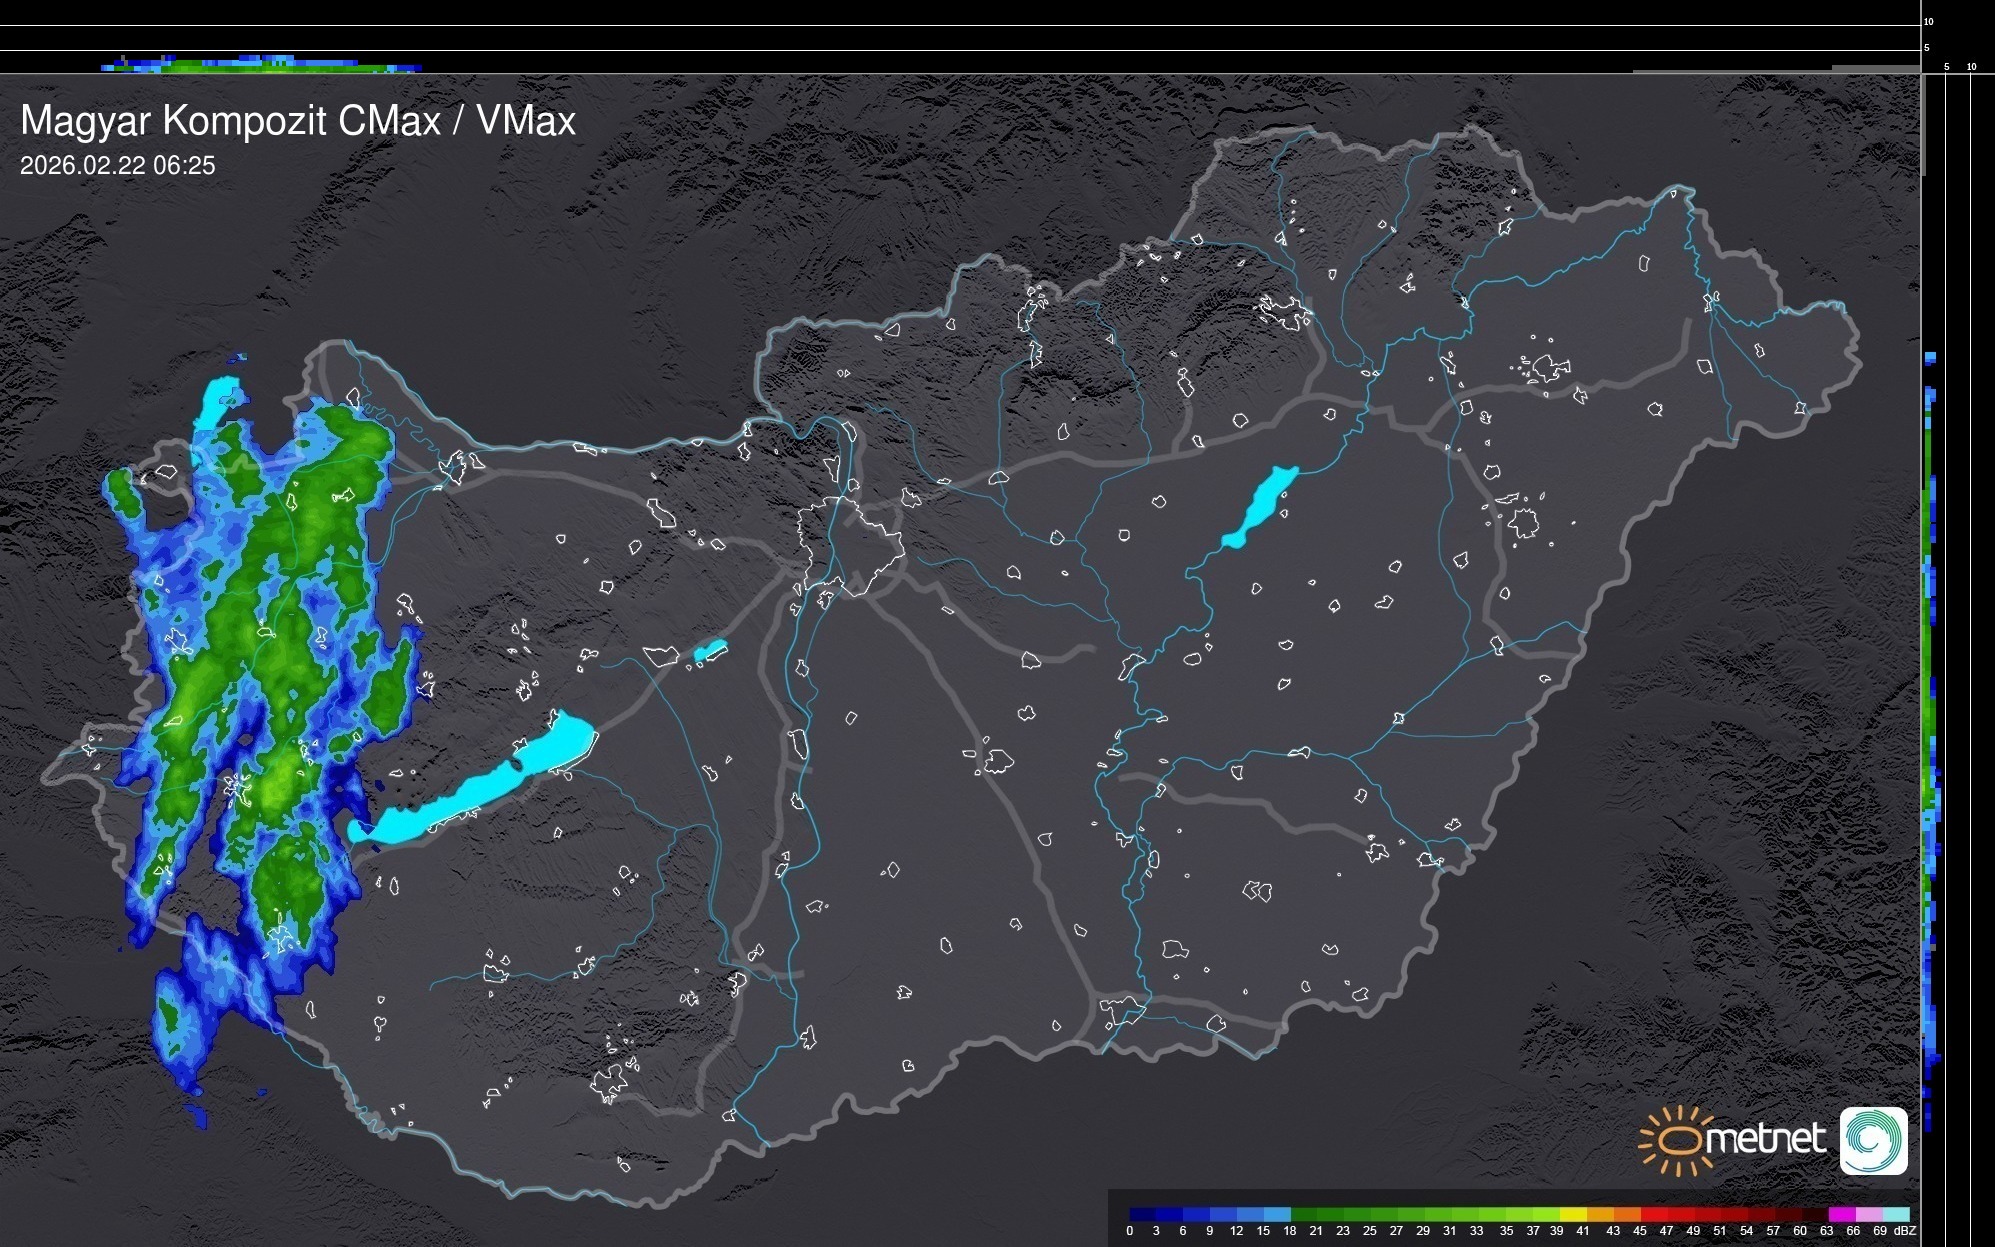Click small Lake Velence near Balaton
This screenshot has width=1995, height=1247.
click(x=710, y=651)
